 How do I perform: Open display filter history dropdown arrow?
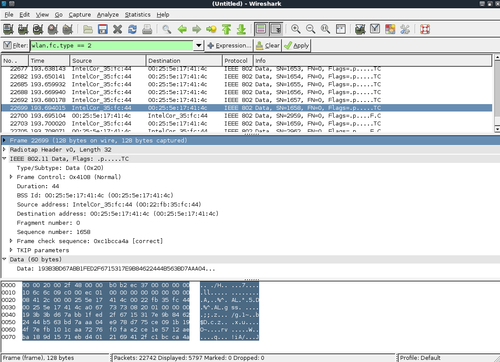(199, 45)
